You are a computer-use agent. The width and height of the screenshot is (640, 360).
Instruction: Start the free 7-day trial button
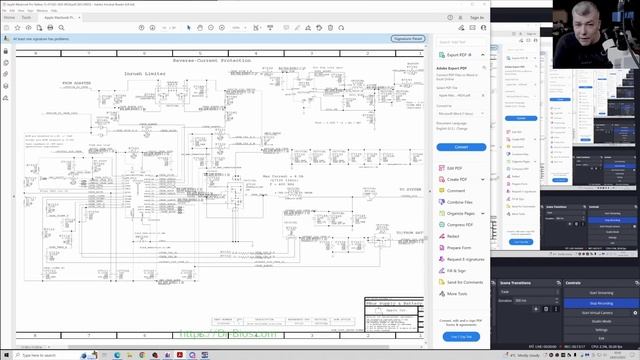coord(461,337)
